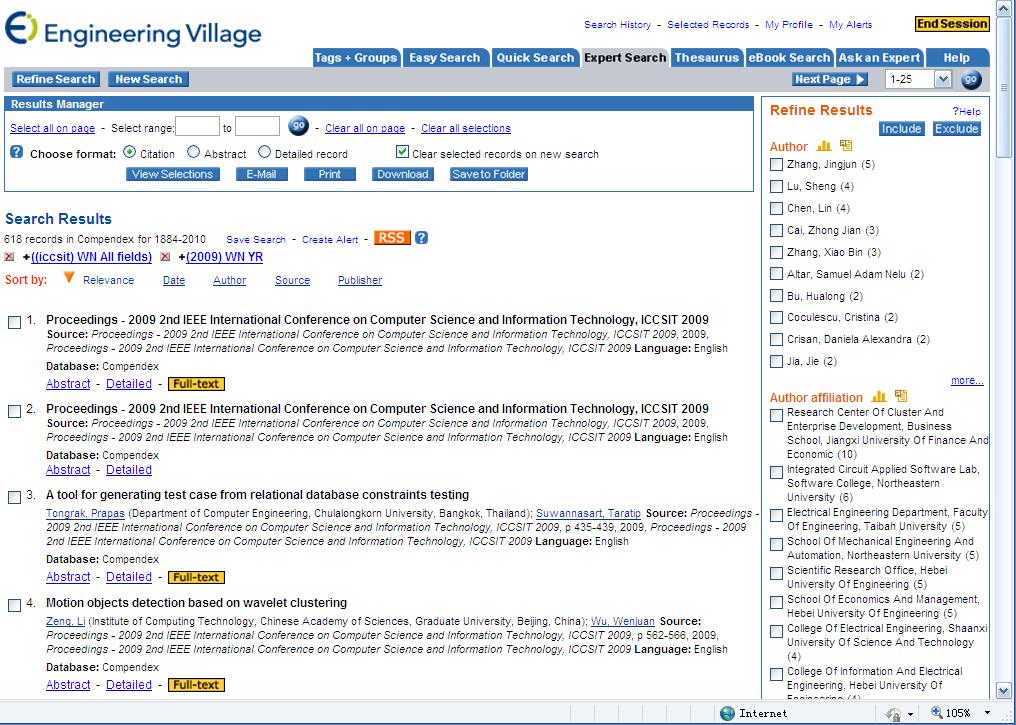This screenshot has width=1016, height=725.
Task: Remove the (iccsit) WN All fields search term
Action: click(9, 257)
